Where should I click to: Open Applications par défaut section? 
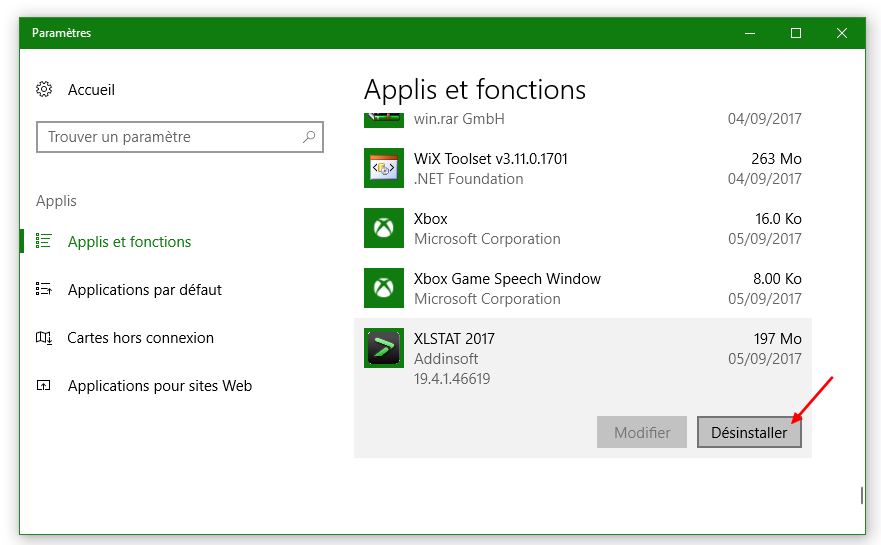[x=144, y=290]
